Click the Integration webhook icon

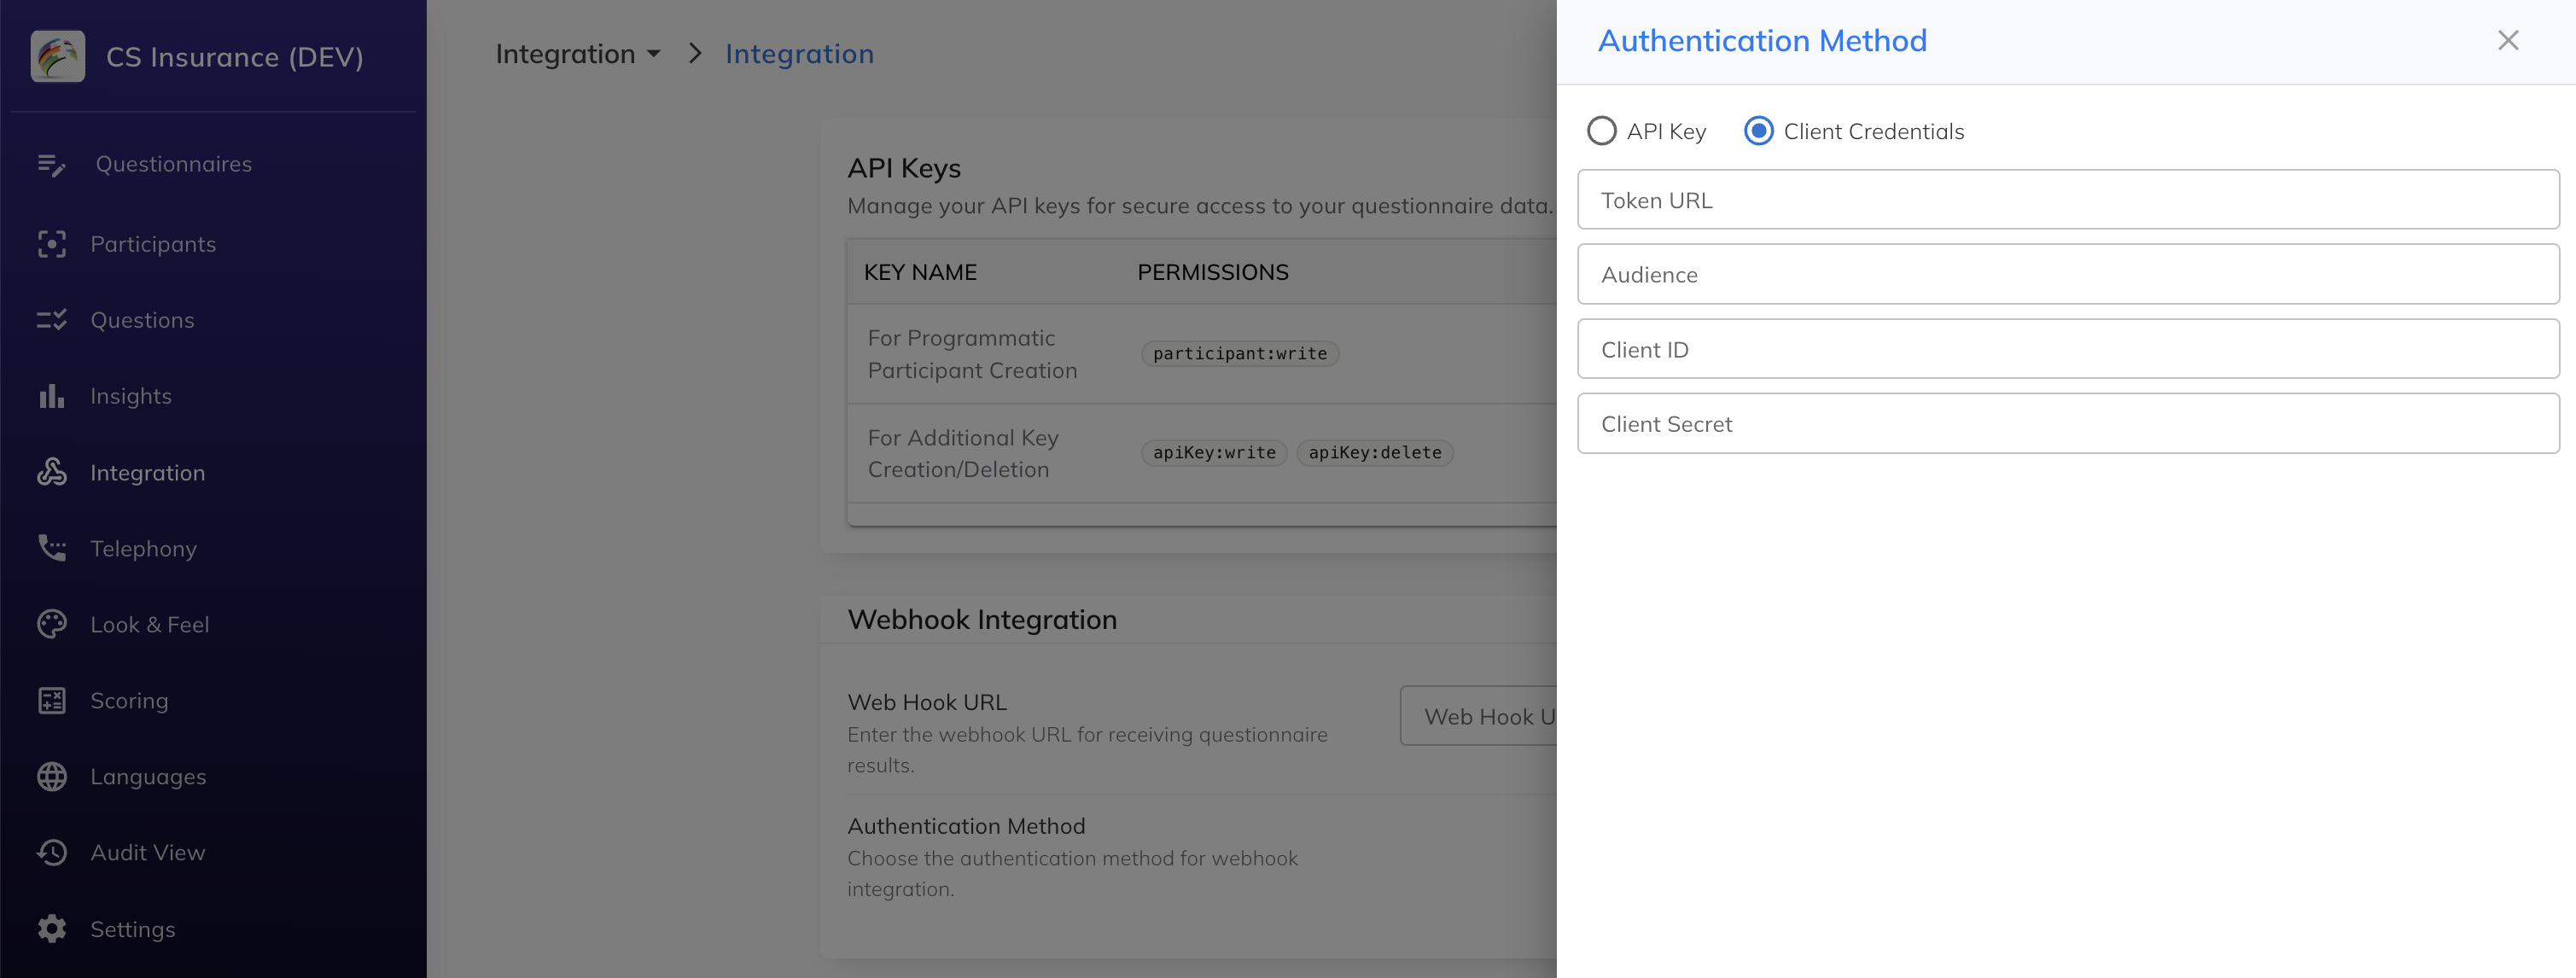pos(51,472)
